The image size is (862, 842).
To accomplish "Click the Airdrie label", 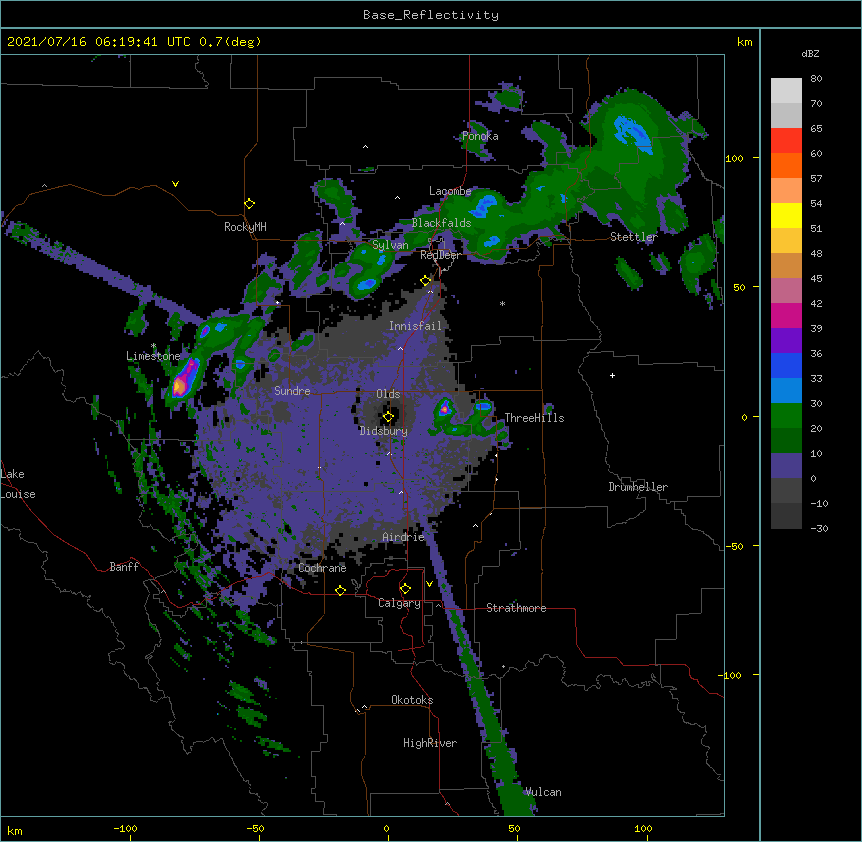I will (404, 537).
